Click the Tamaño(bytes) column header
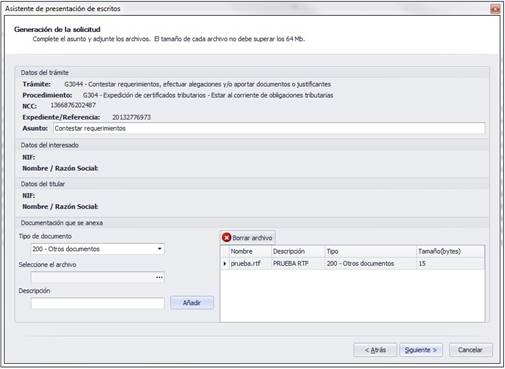The height and width of the screenshot is (369, 505). click(451, 251)
